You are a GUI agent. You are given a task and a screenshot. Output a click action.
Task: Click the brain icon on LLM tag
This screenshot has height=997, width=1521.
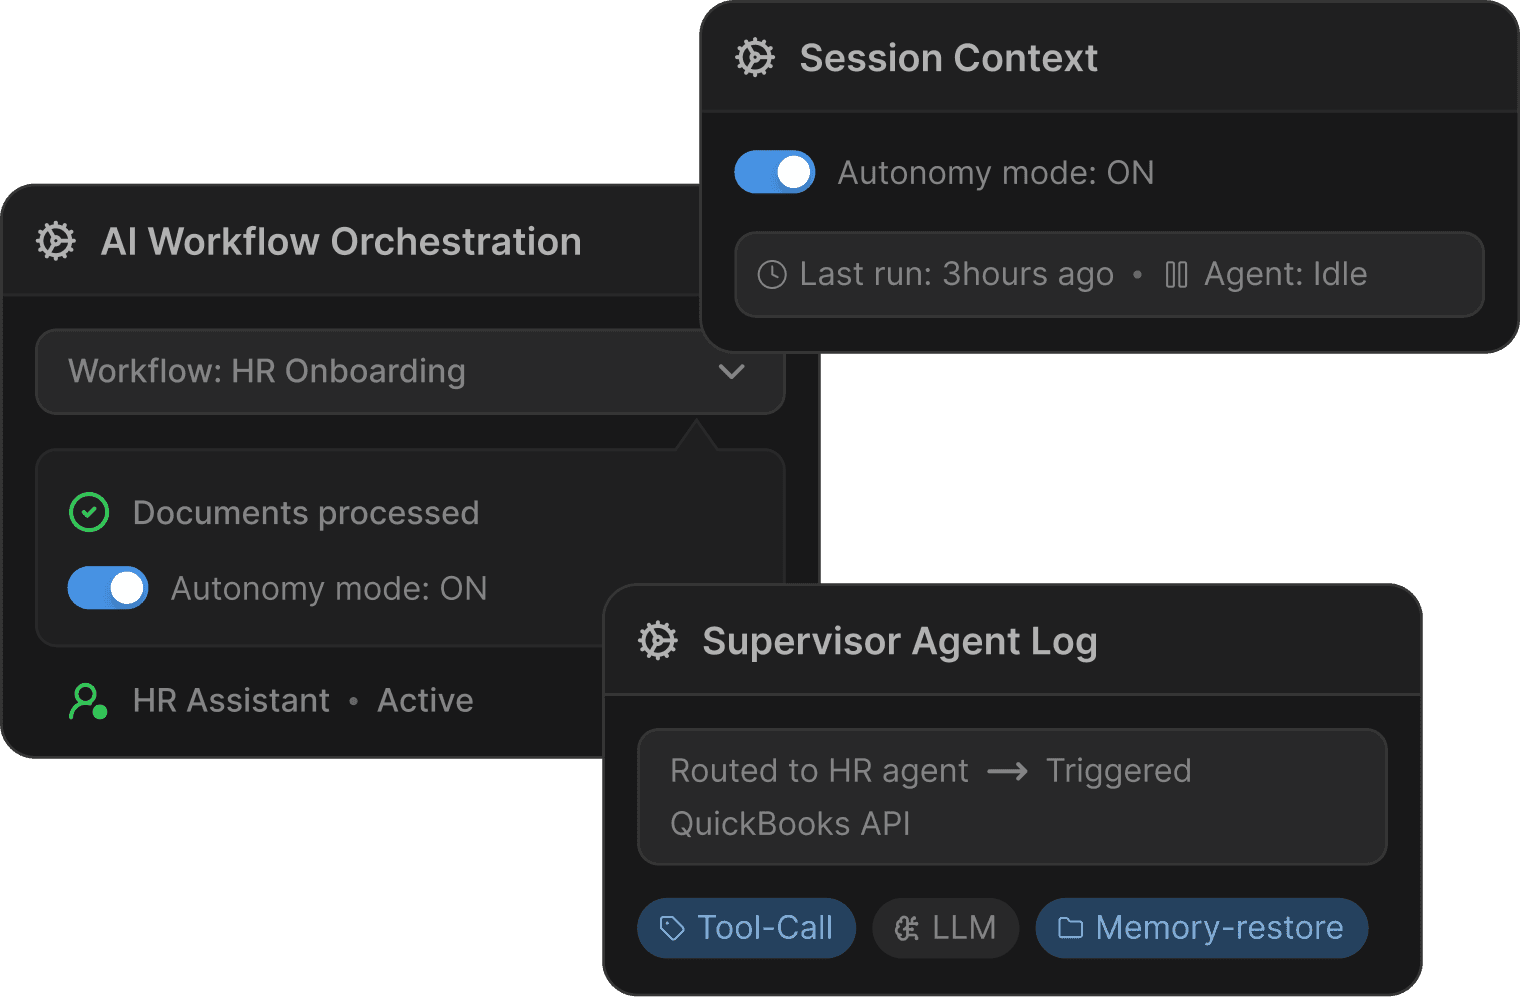[x=907, y=928]
